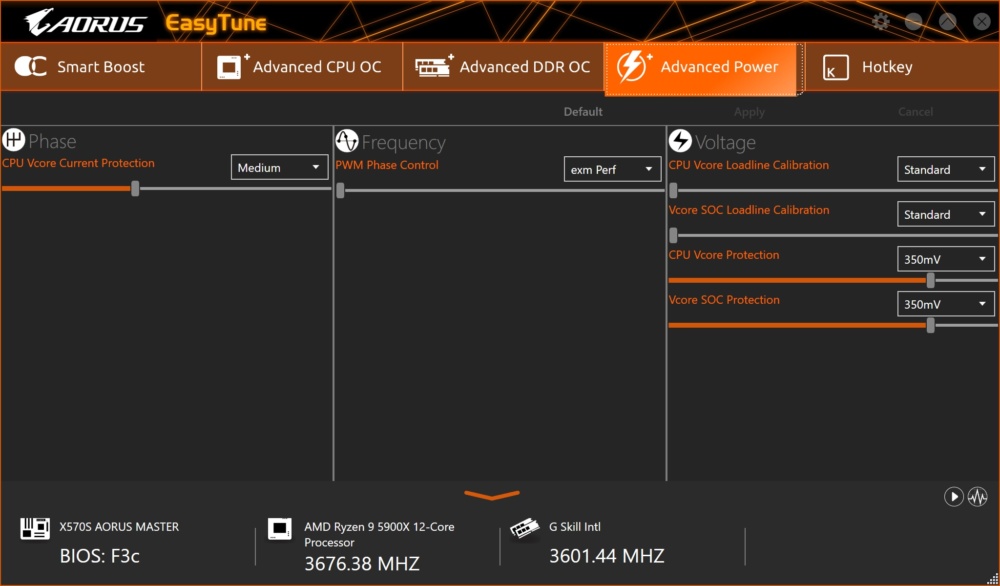The height and width of the screenshot is (586, 1000).
Task: Click the Apply button
Action: pyautogui.click(x=749, y=112)
